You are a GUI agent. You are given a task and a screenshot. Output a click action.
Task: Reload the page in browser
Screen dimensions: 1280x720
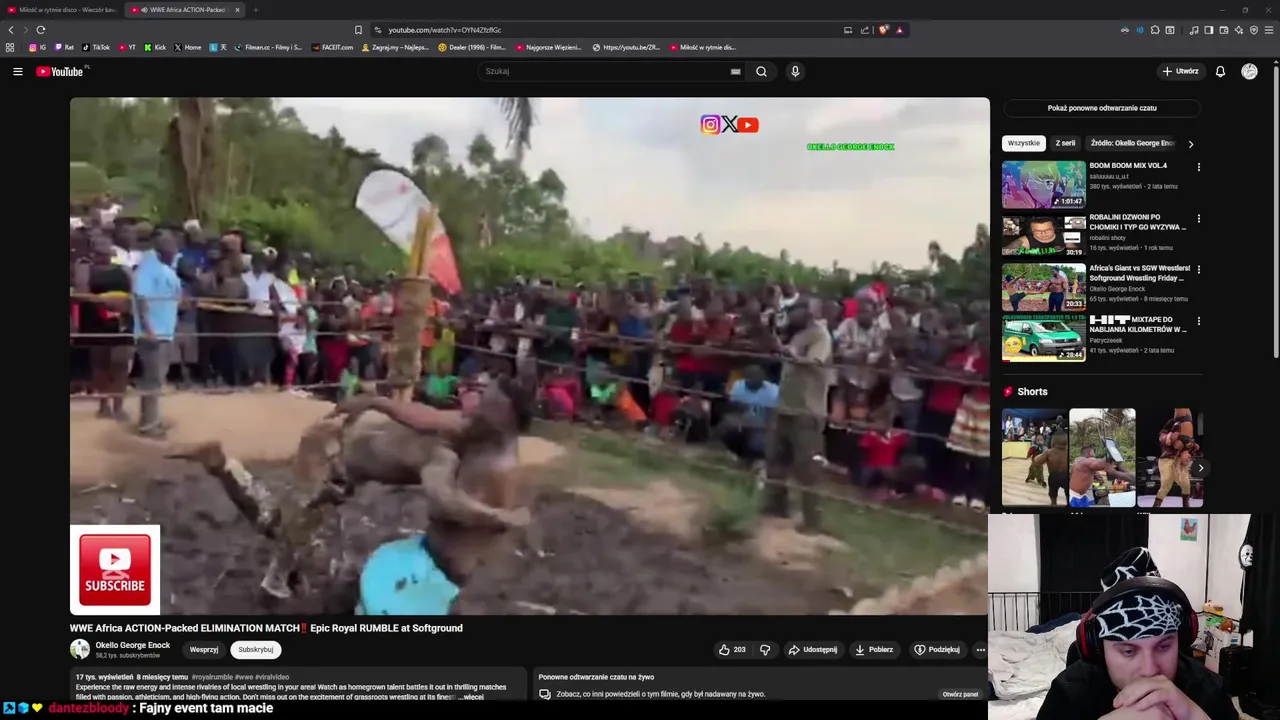(41, 30)
